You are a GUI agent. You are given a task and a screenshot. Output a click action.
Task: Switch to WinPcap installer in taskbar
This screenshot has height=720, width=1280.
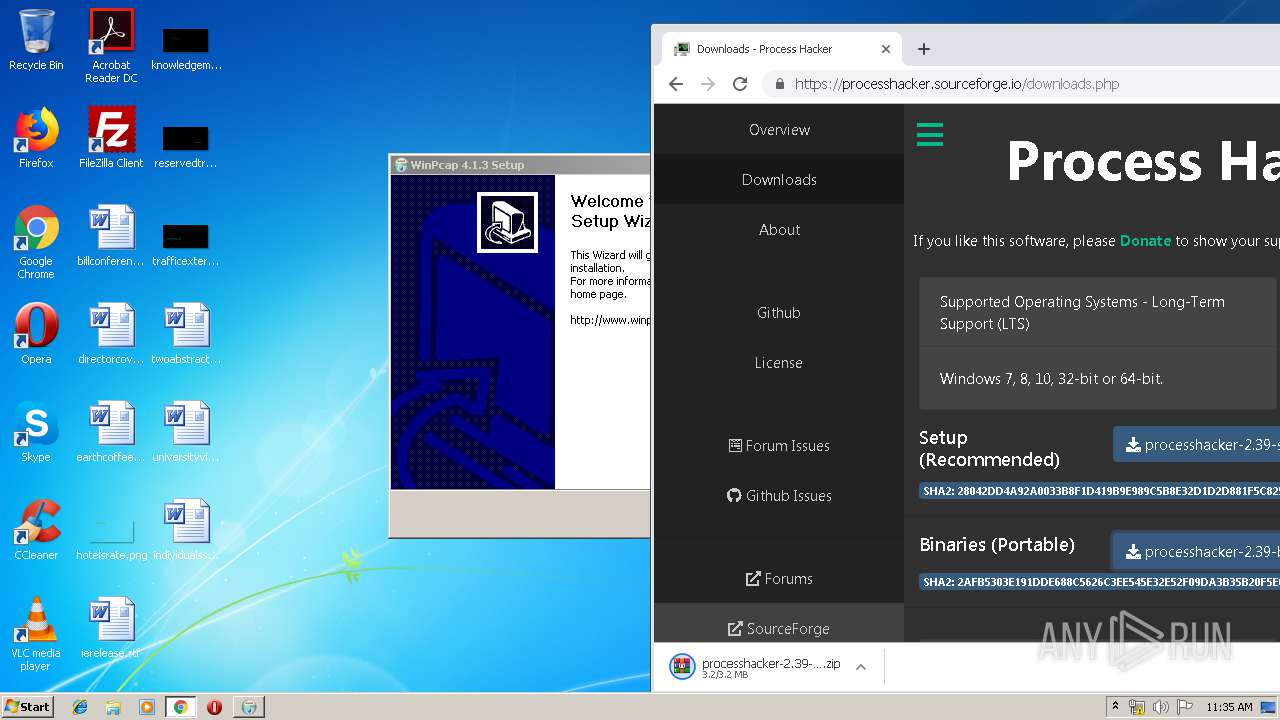[249, 707]
